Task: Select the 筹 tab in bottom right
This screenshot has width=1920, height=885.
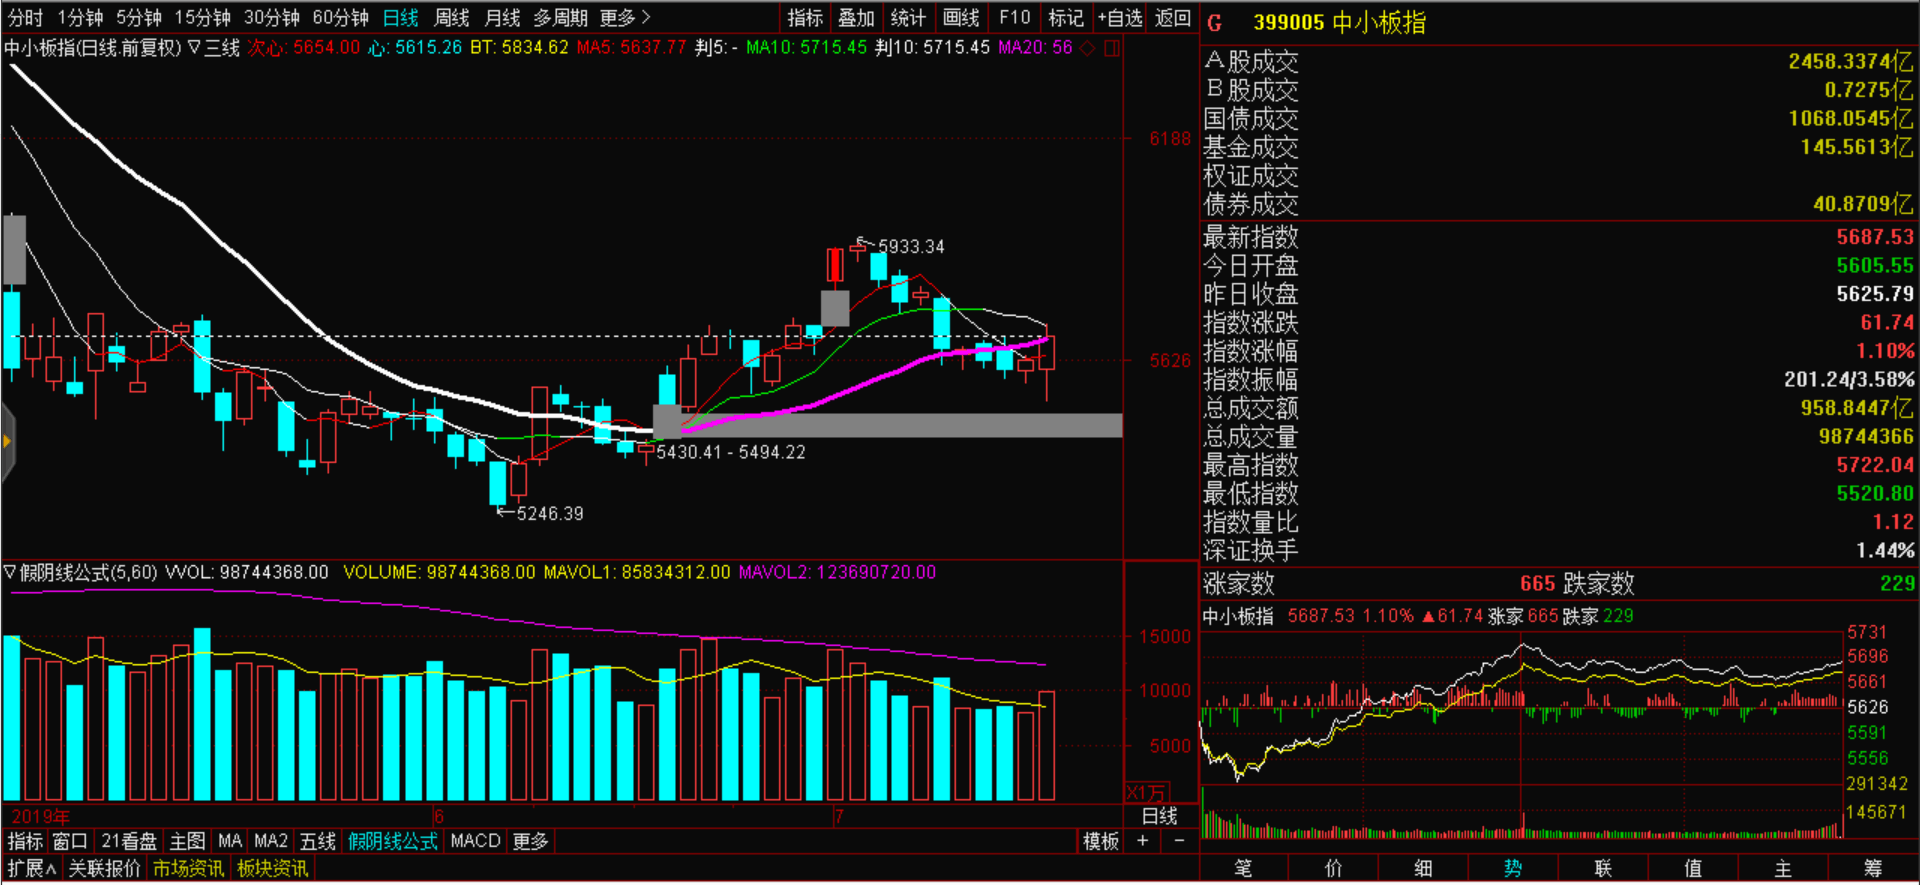Action: (x=1872, y=868)
